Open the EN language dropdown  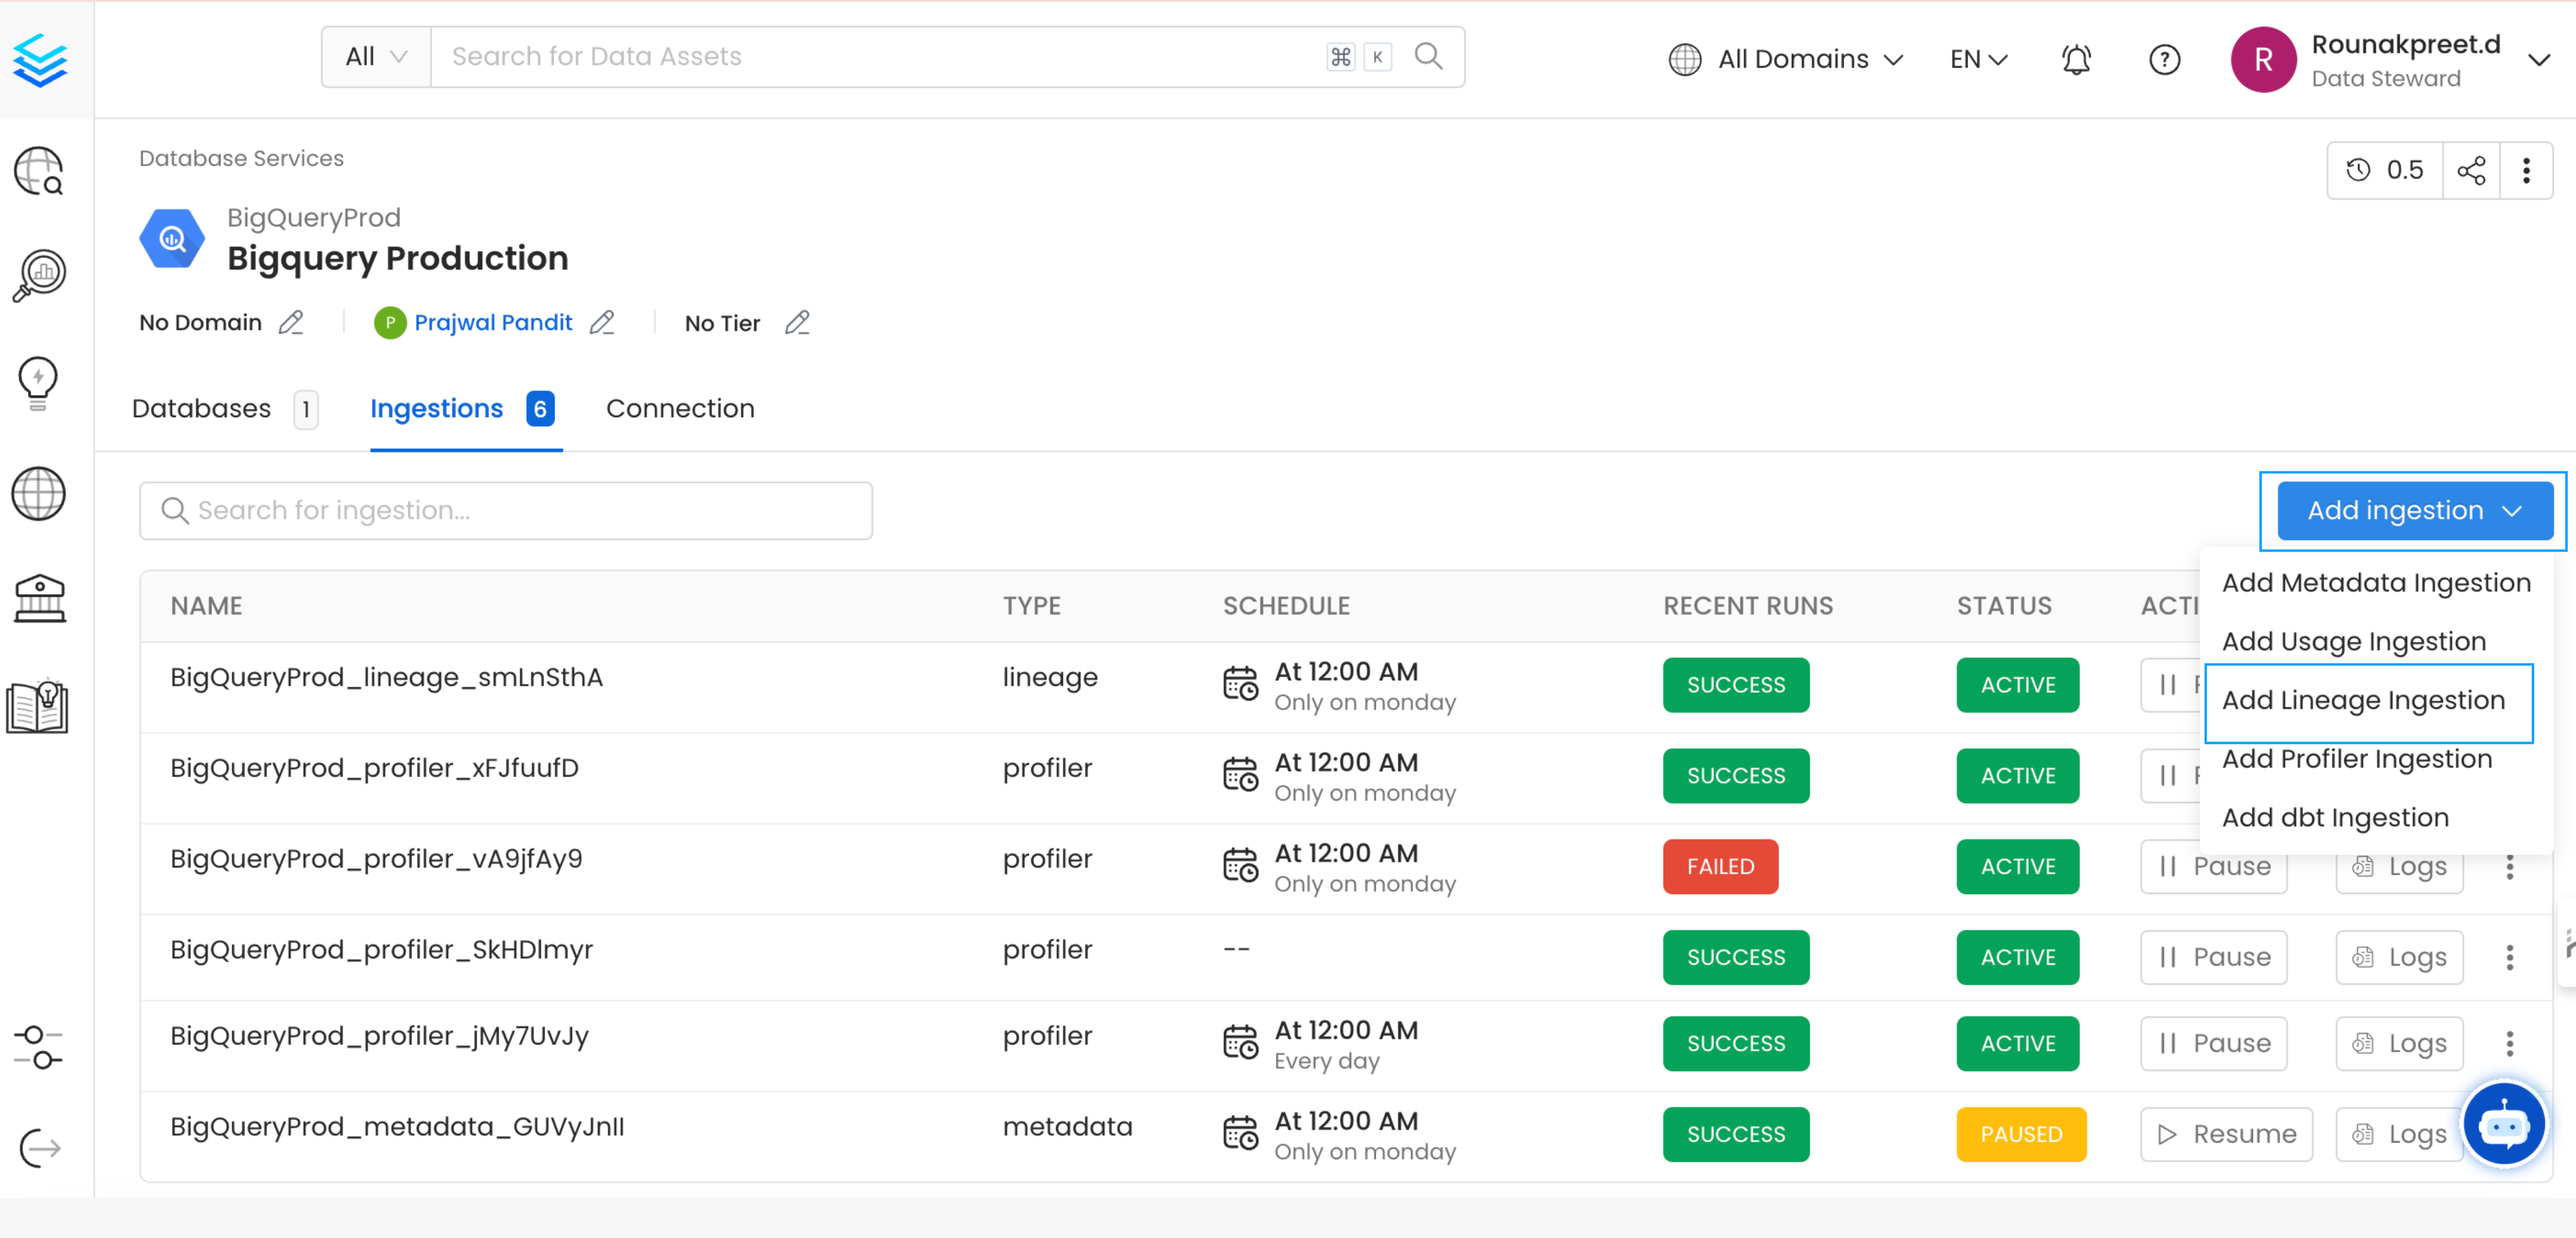pyautogui.click(x=1978, y=59)
